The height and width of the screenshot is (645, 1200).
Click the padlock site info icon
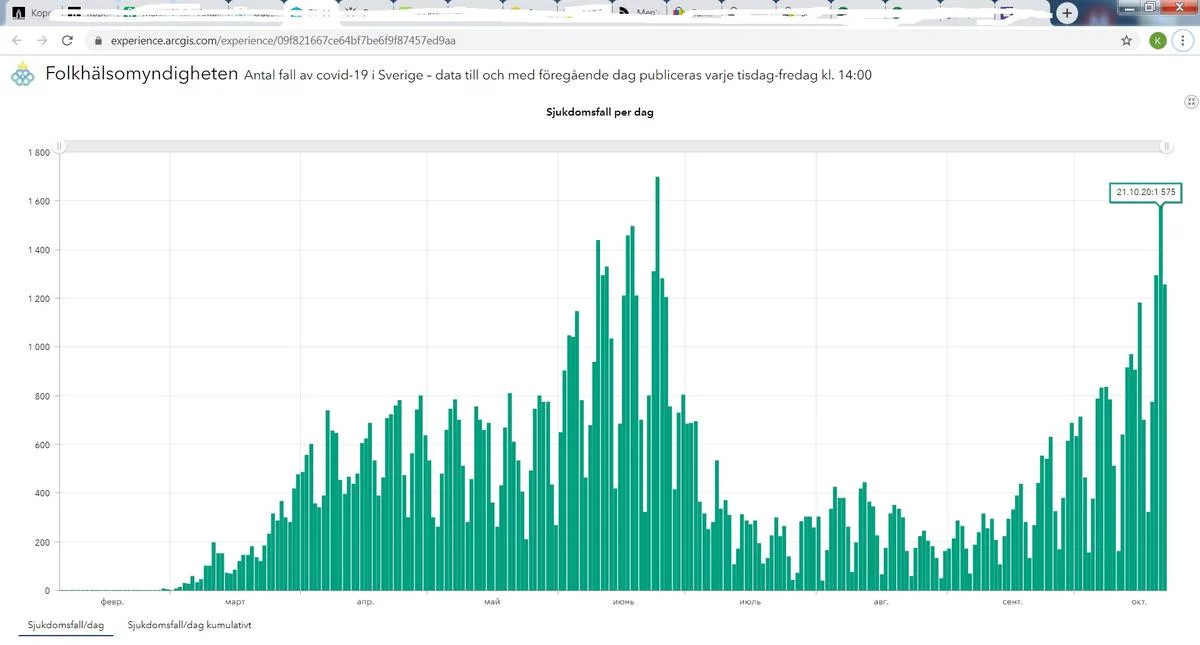click(x=97, y=41)
